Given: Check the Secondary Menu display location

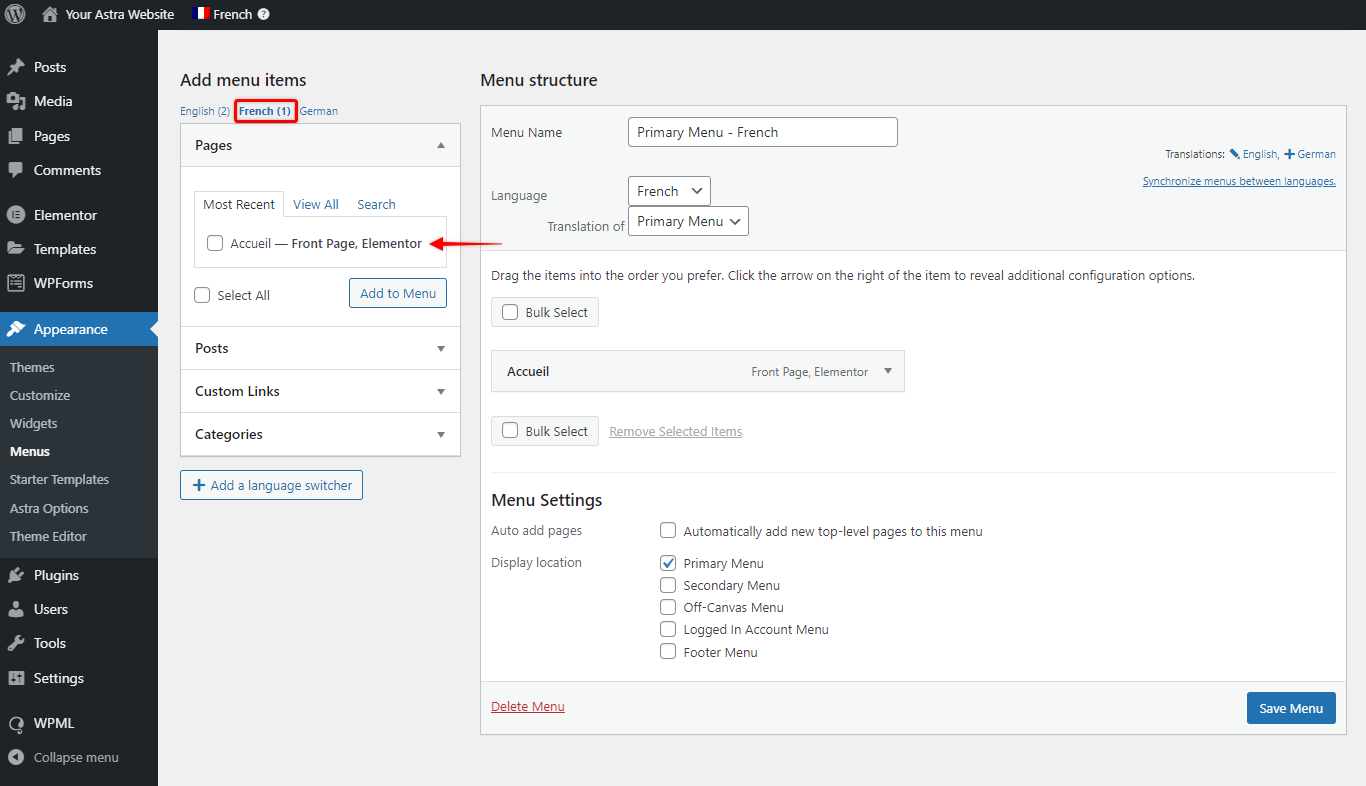Looking at the screenshot, I should (668, 585).
